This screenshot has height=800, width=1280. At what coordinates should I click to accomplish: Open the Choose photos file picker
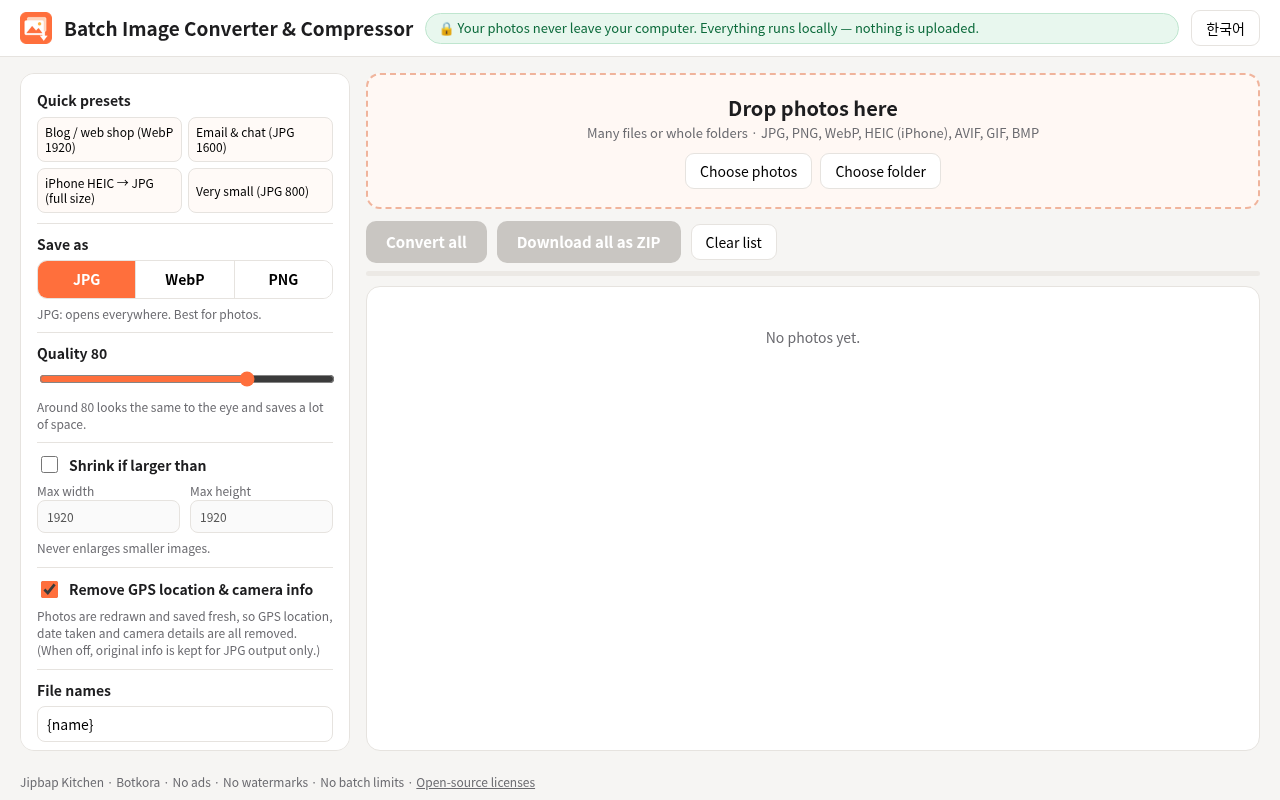click(748, 171)
